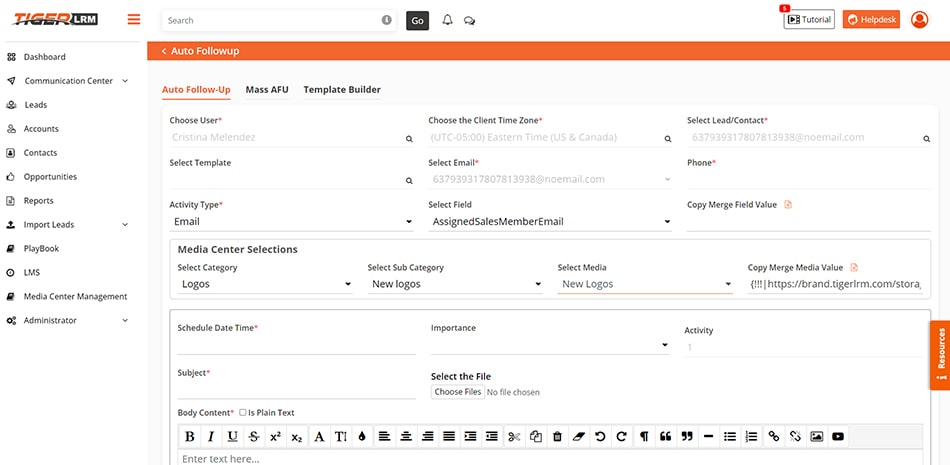Switch to the Mass AFU tab
950x465 pixels.
pos(267,90)
